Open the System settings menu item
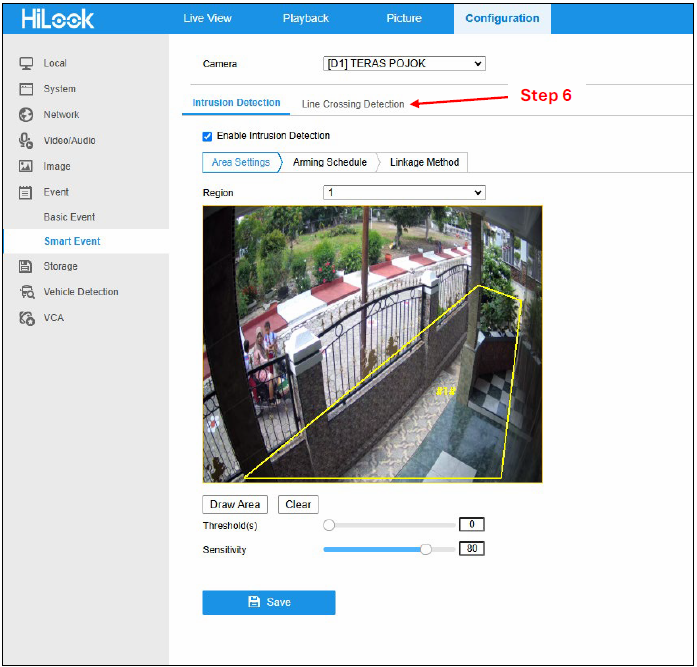Viewport: 697px width, 667px height. point(60,89)
